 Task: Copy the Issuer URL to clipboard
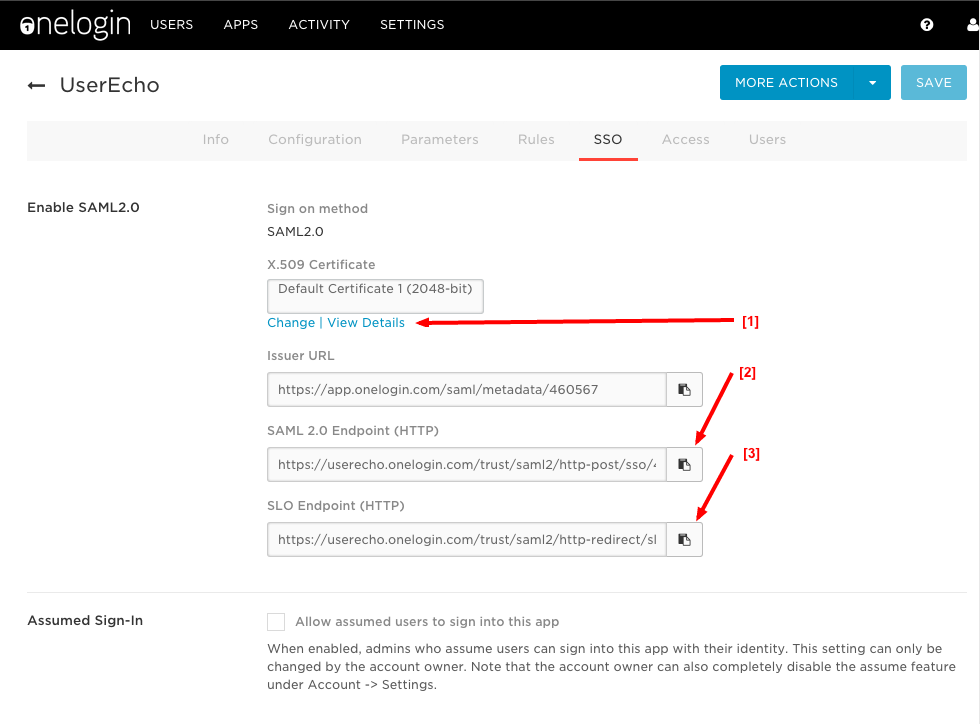pyautogui.click(x=684, y=390)
